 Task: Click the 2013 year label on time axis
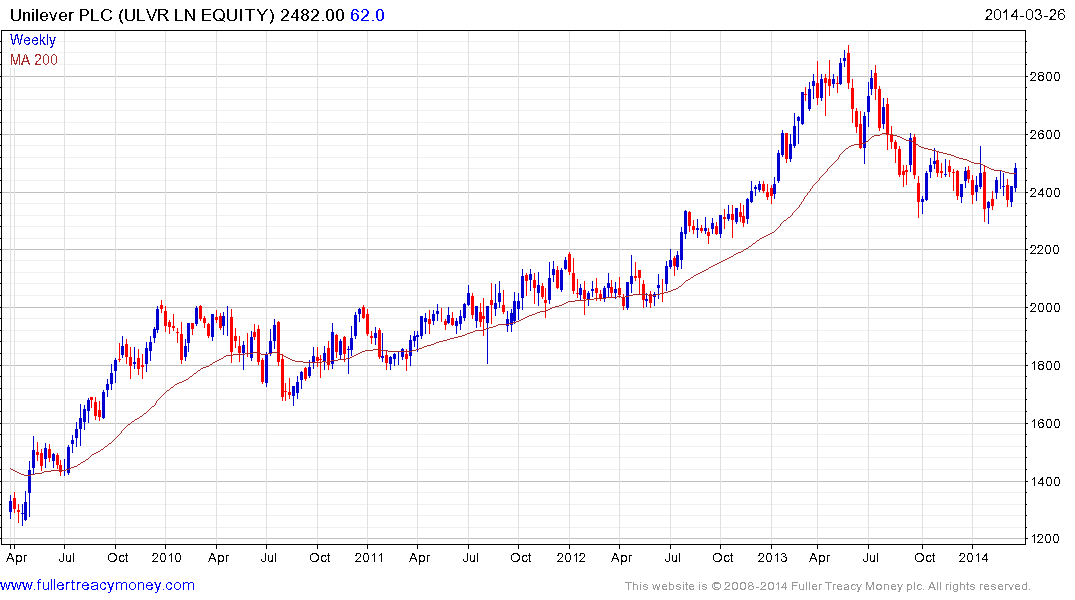[x=773, y=557]
